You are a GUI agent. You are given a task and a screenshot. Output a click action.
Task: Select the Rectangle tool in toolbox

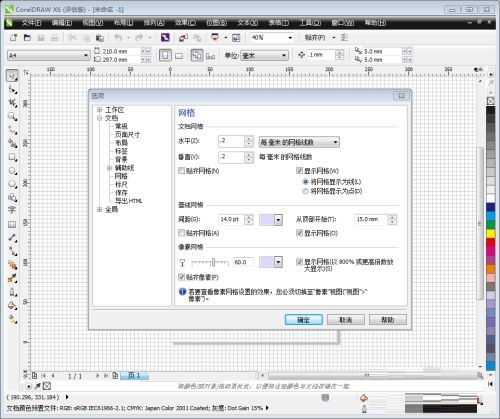tap(12, 157)
